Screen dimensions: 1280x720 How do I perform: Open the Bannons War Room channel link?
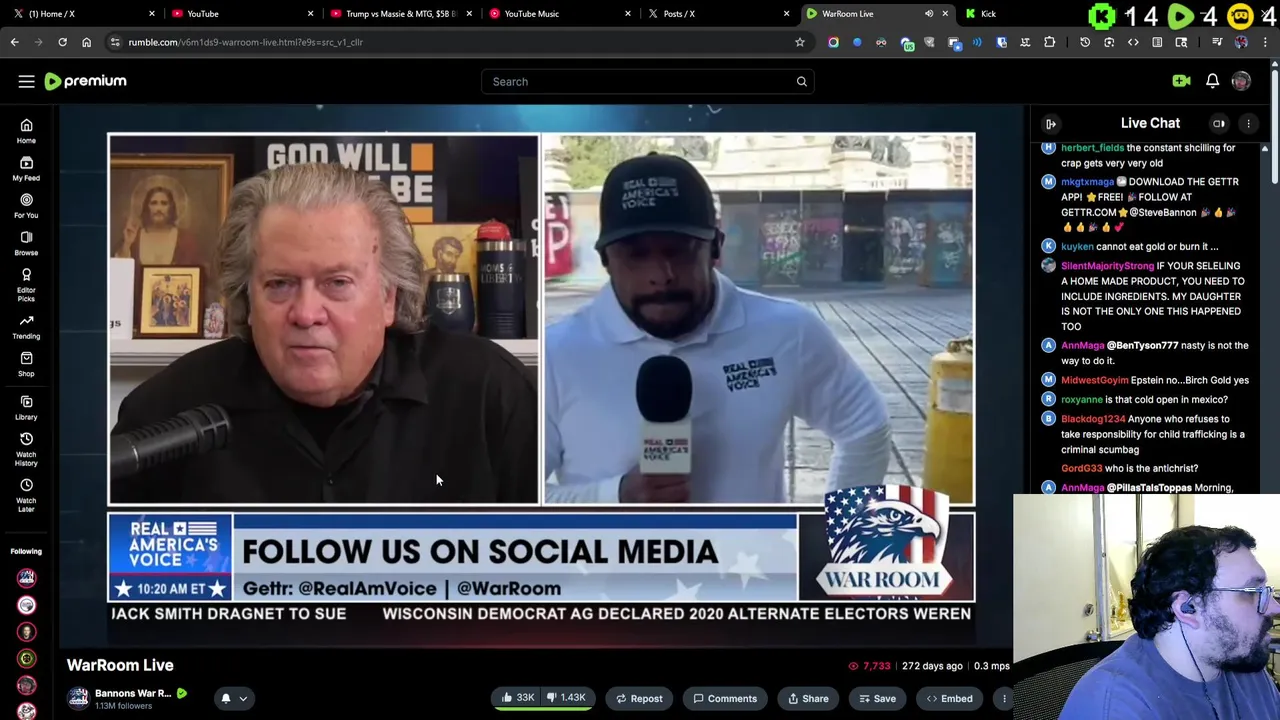click(x=133, y=693)
